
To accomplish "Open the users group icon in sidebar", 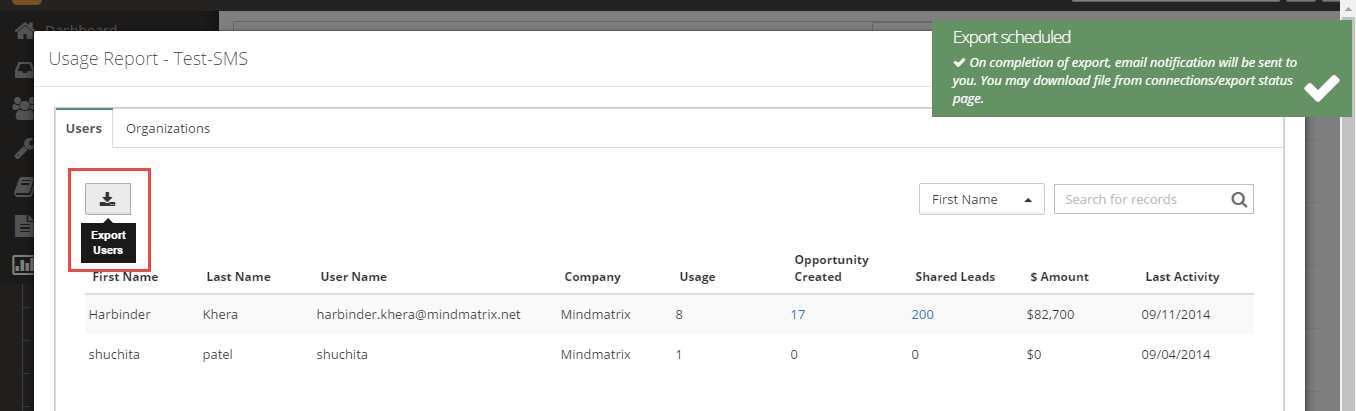I will click(x=24, y=108).
